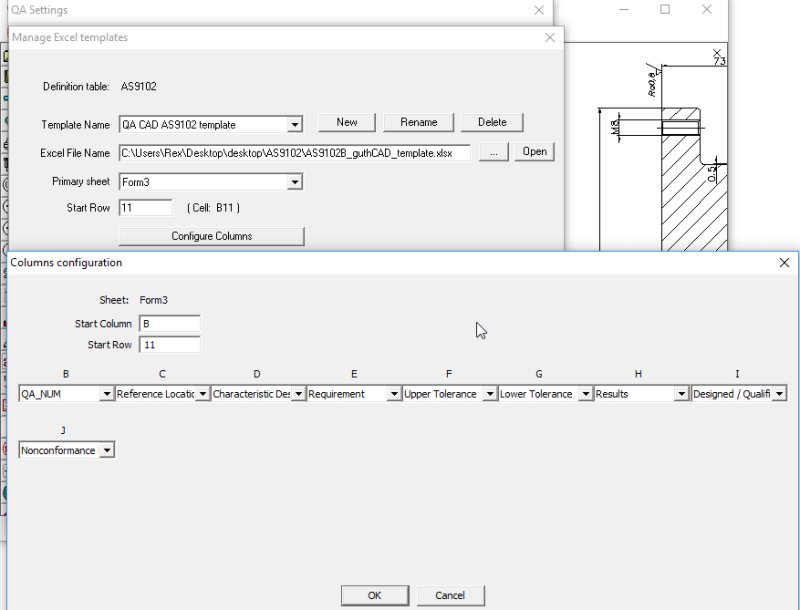The height and width of the screenshot is (610, 800).
Task: Click the Configure Columns button
Action: coord(211,236)
